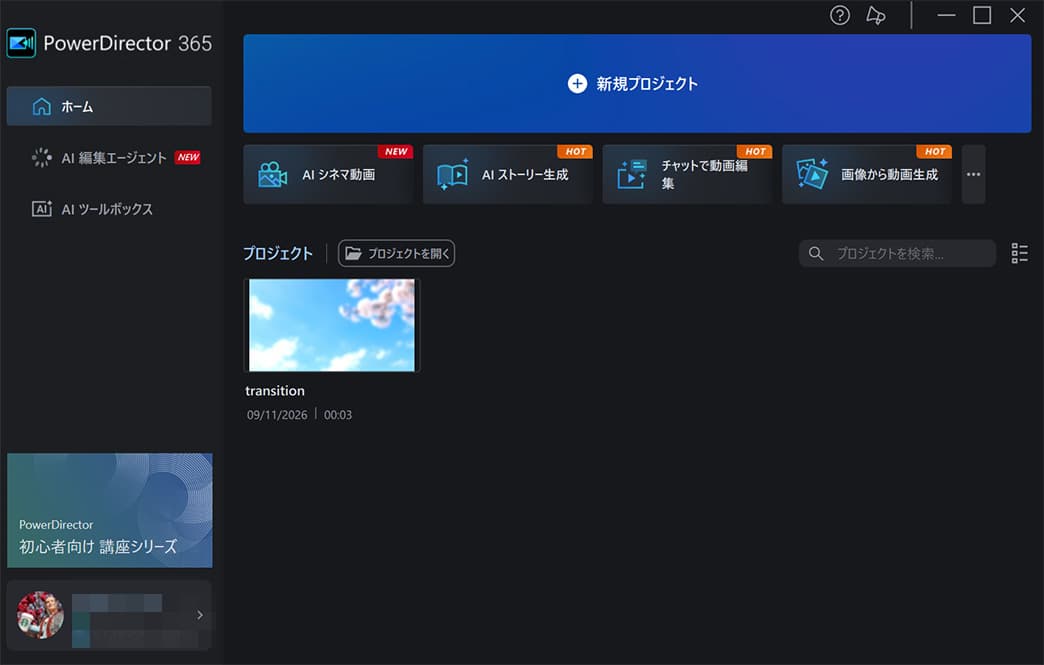Open the transition project thumbnail

[x=332, y=325]
